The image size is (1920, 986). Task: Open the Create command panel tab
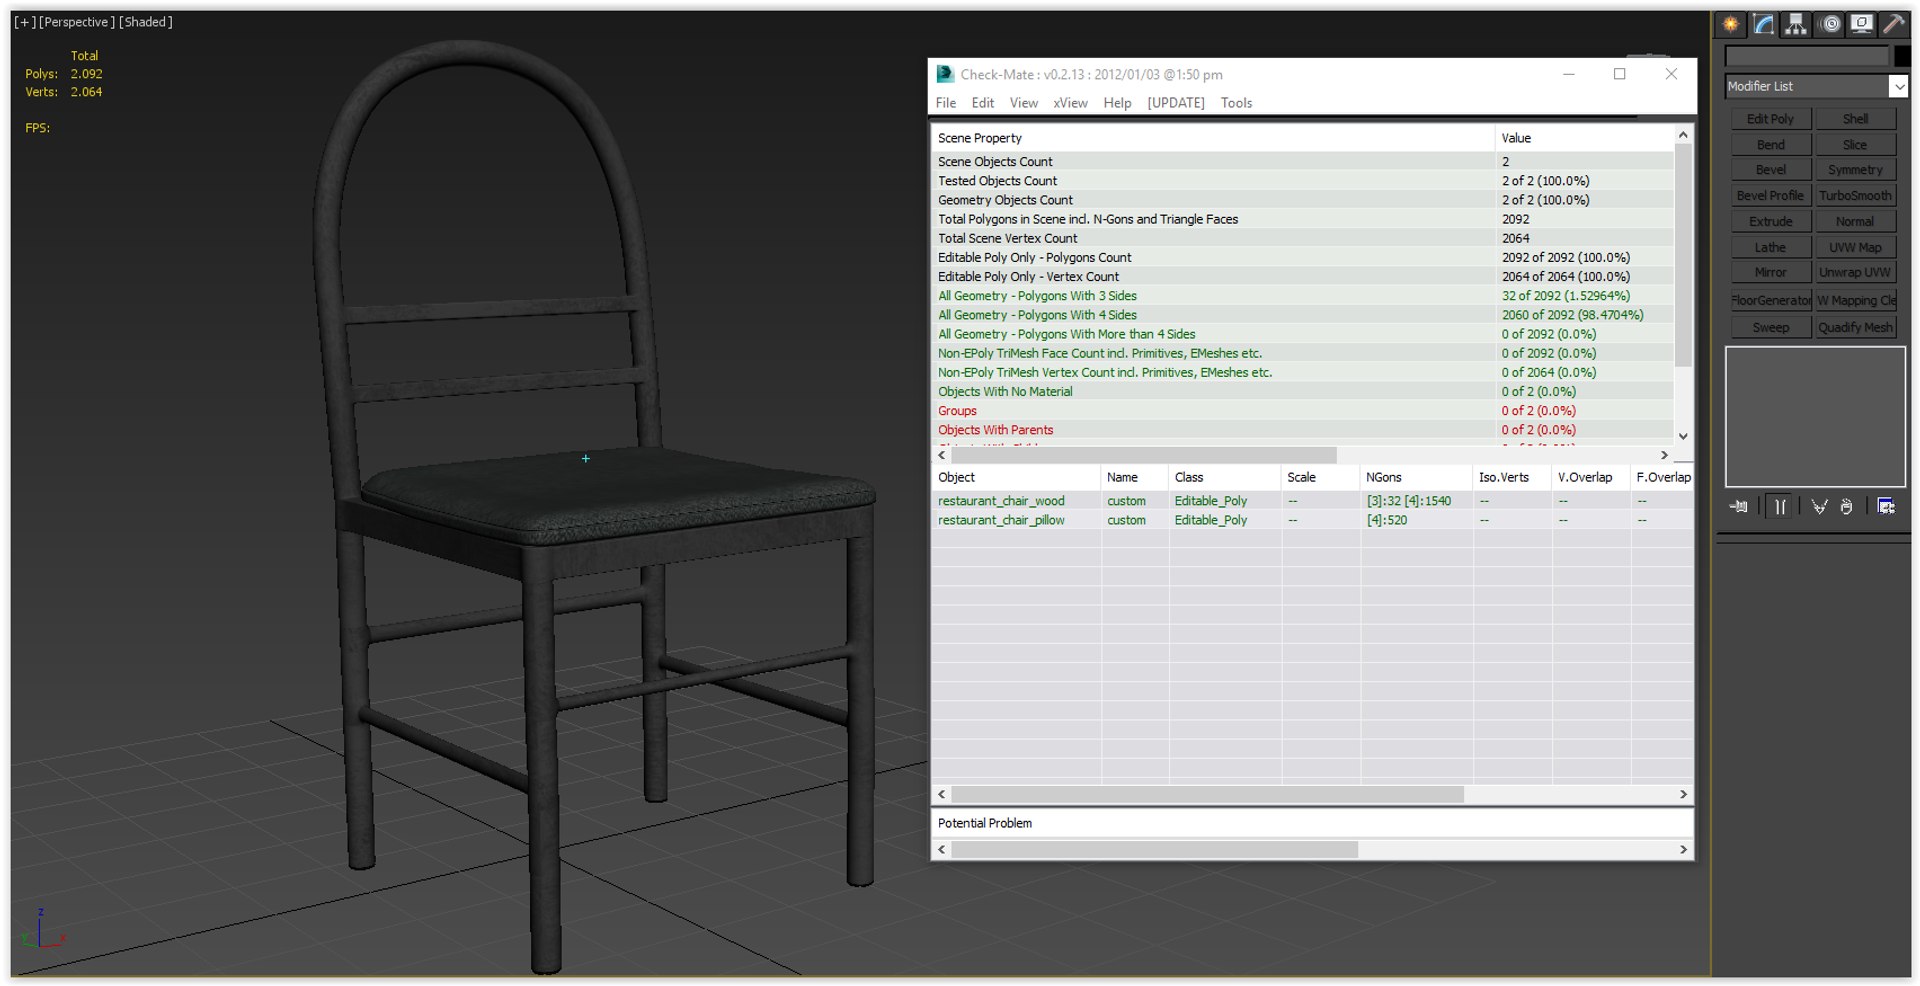coord(1731,25)
